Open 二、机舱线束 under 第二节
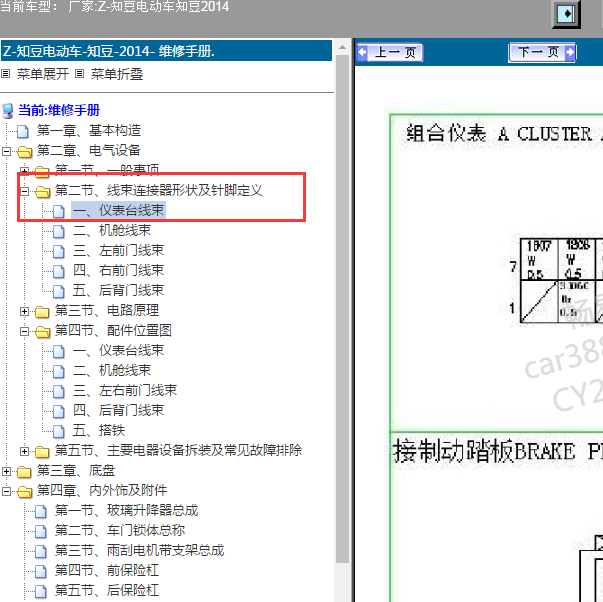This screenshot has width=603, height=602. [112, 230]
